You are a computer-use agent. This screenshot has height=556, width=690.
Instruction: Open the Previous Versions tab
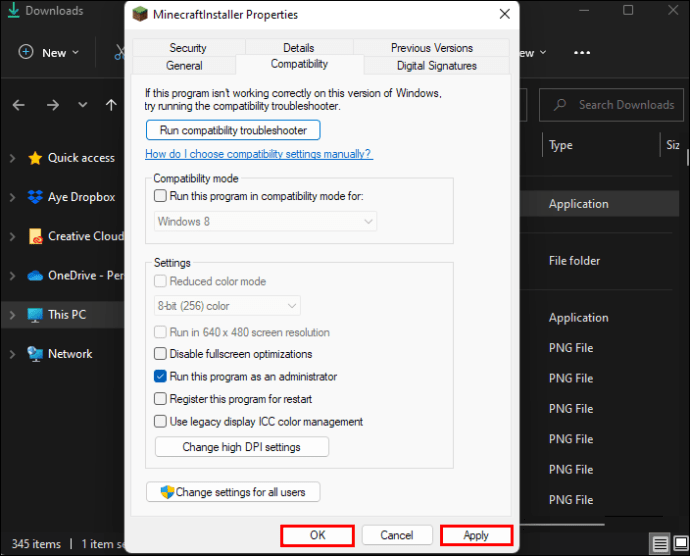pos(432,48)
